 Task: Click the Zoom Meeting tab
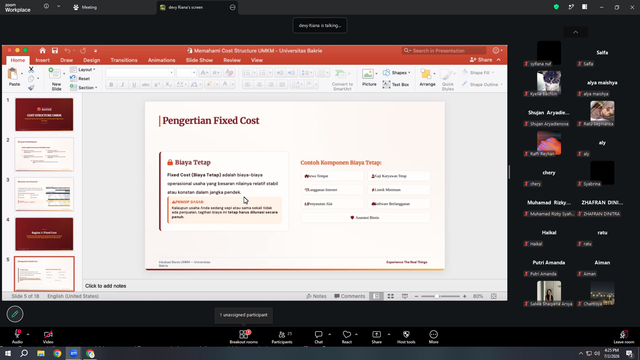[x=85, y=7]
